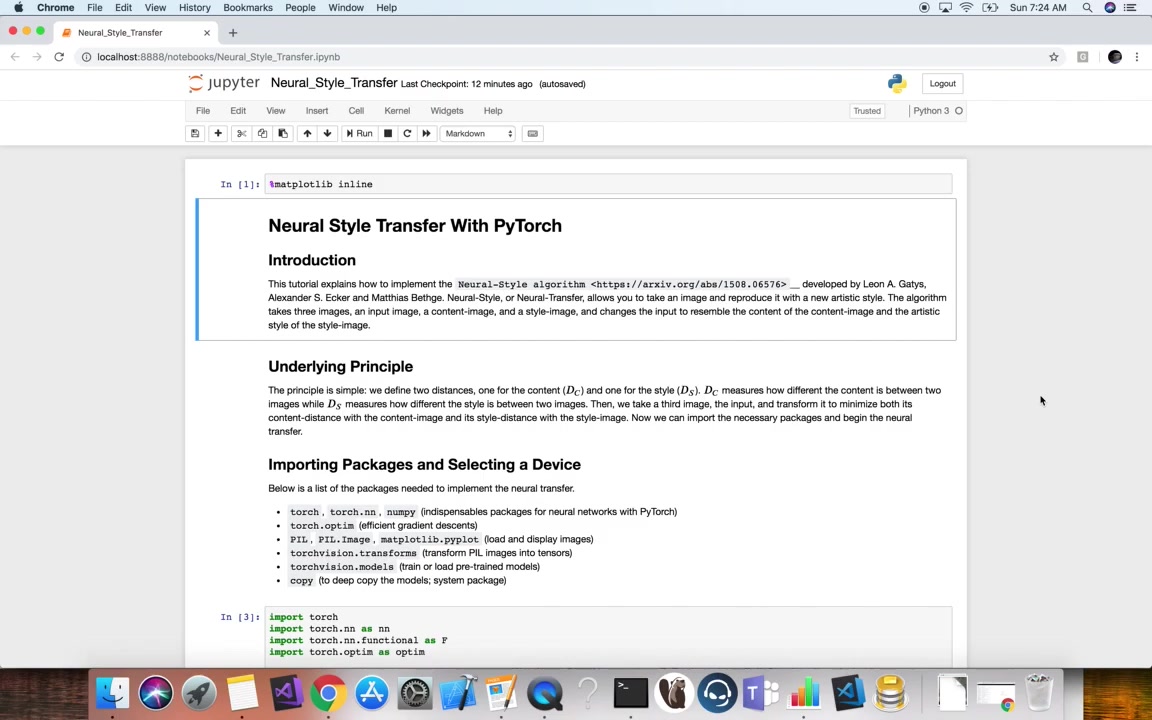Save notebook with the floppy disk icon
Image resolution: width=1152 pixels, height=720 pixels.
195,134
